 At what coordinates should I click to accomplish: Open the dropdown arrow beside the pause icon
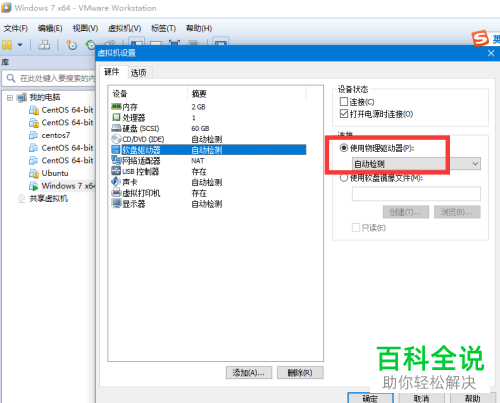(x=20, y=45)
